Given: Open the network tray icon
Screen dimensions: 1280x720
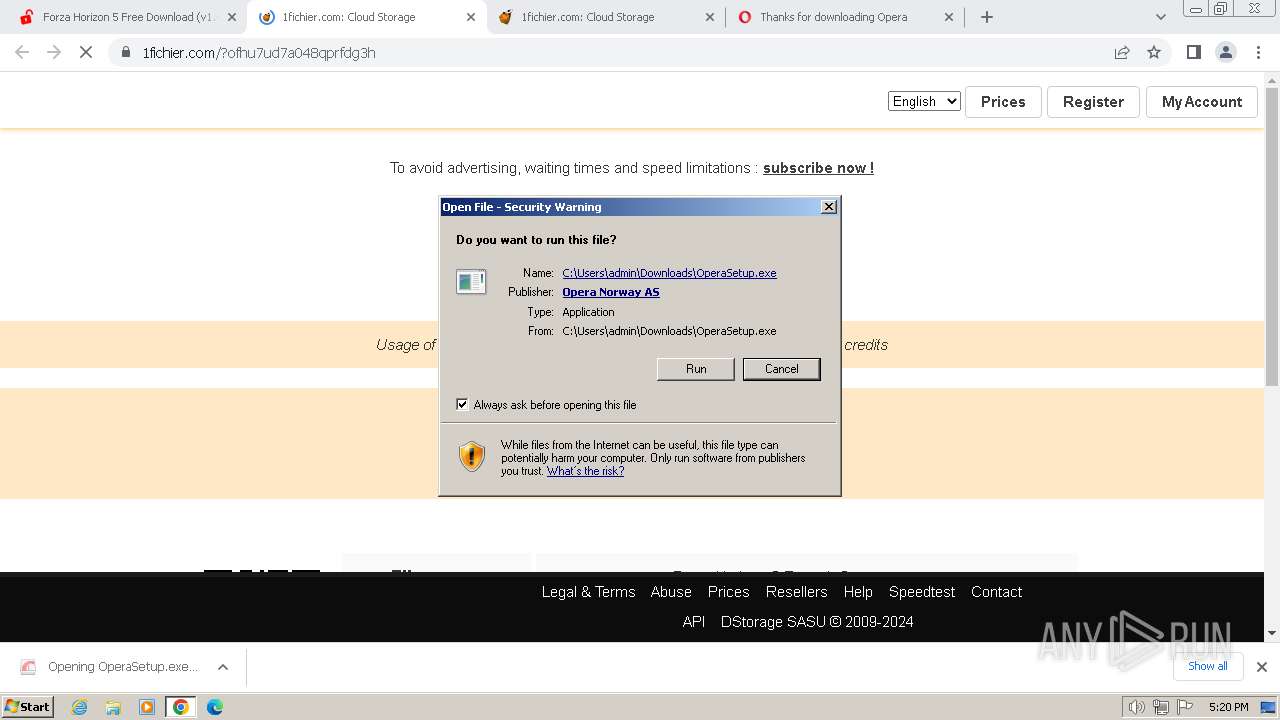Looking at the screenshot, I should (x=1160, y=707).
